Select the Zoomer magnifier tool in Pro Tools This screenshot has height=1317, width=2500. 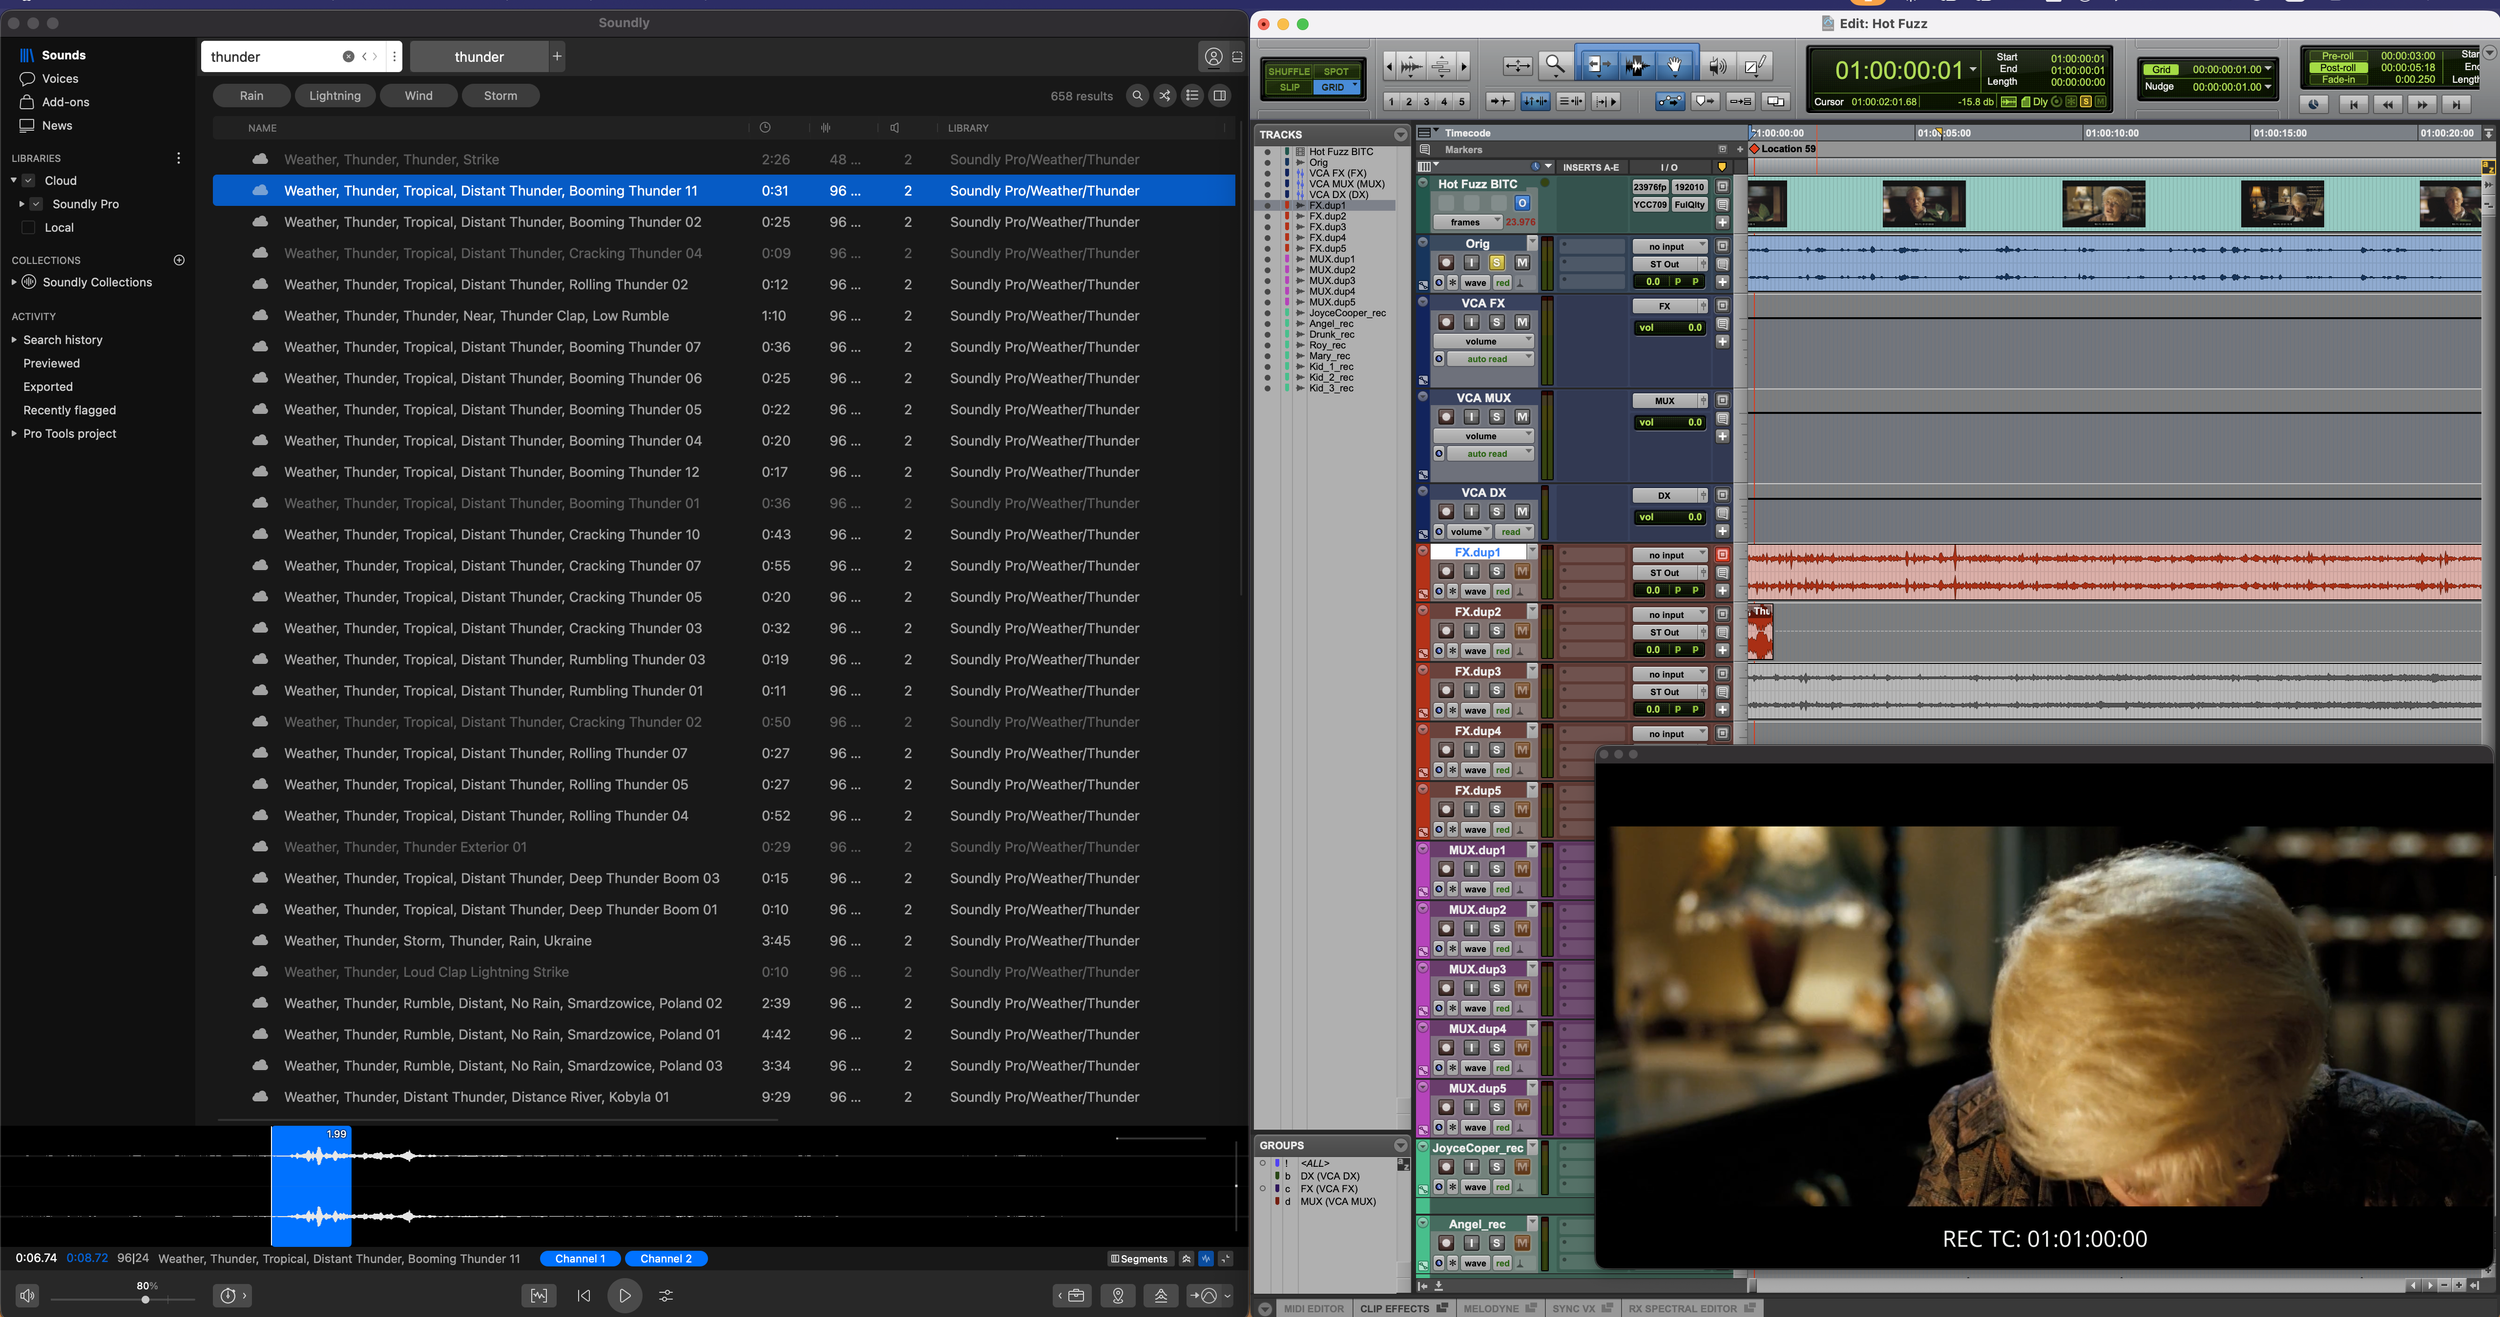pos(1554,66)
